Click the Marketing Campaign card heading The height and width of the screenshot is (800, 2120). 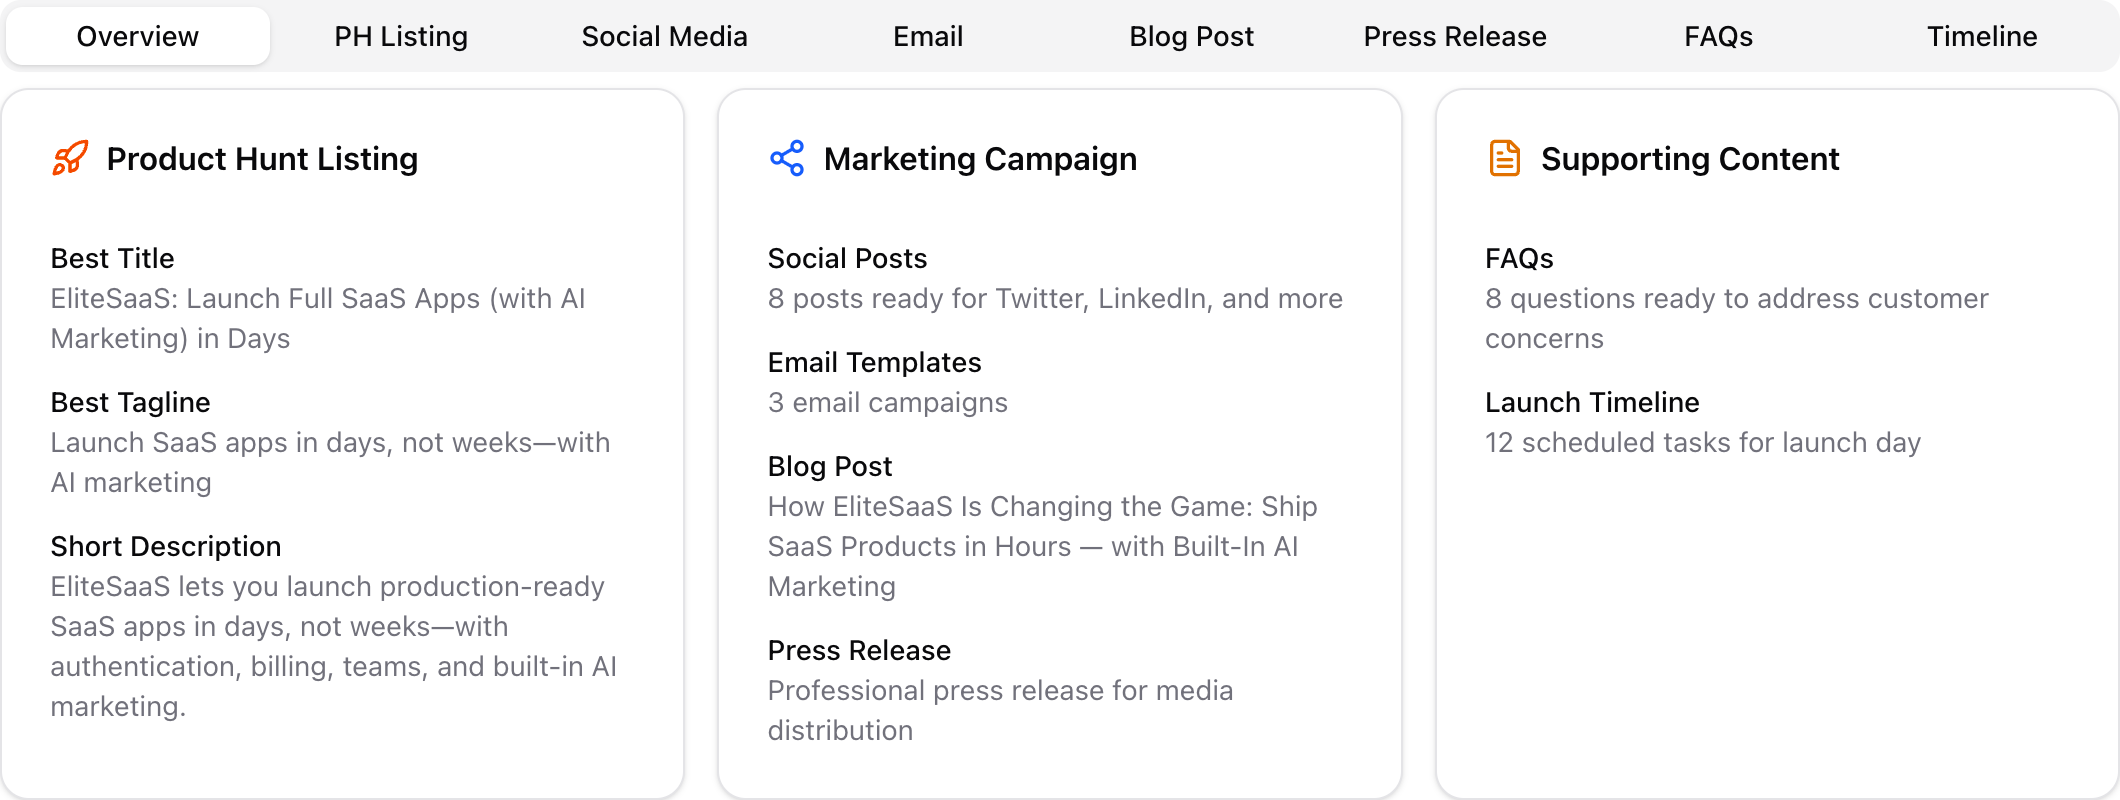[x=980, y=159]
